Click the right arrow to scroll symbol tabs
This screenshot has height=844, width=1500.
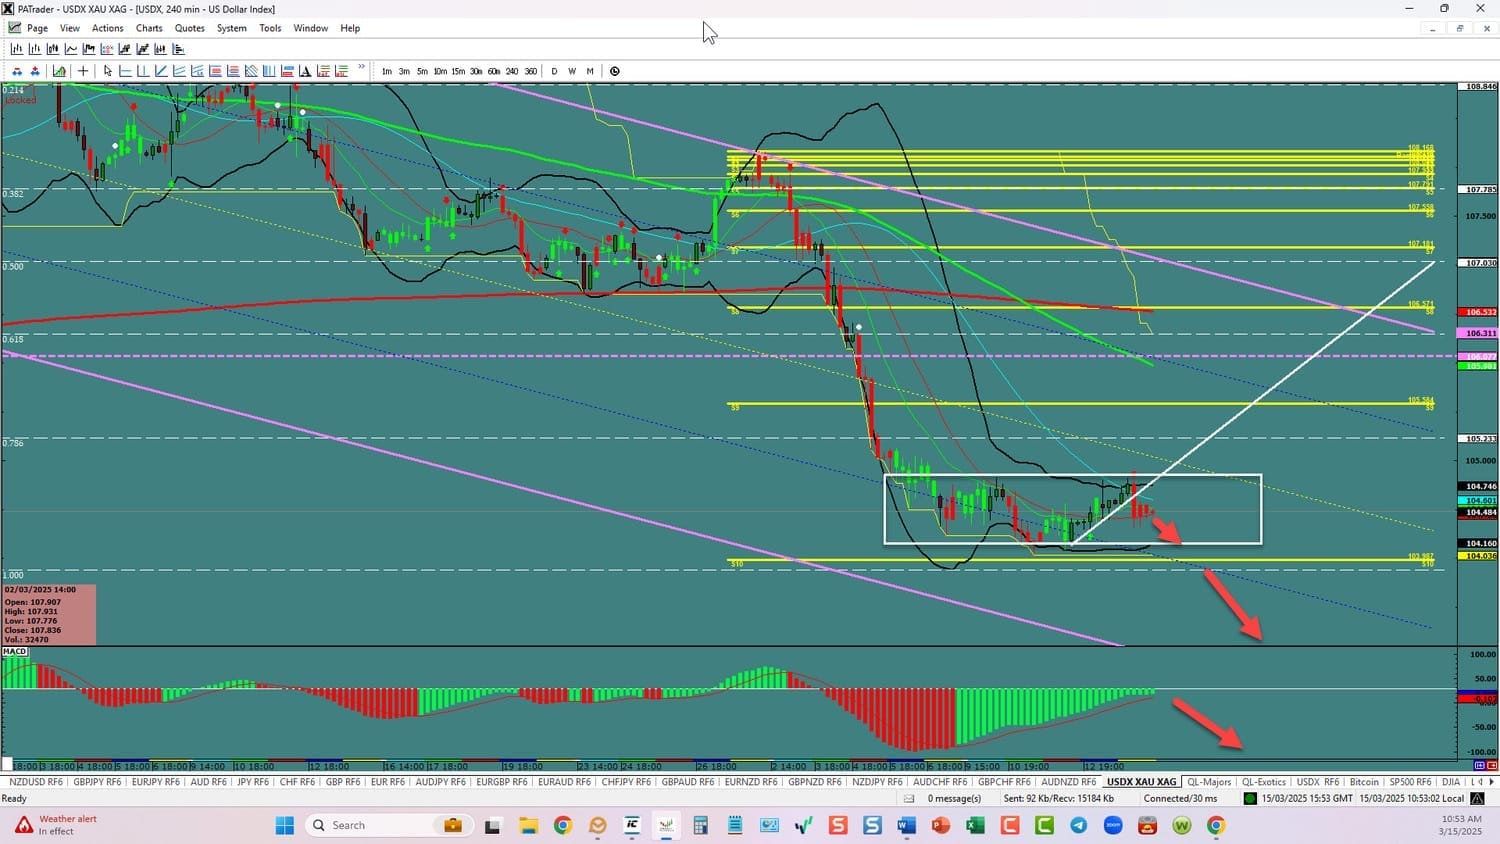(x=1492, y=781)
